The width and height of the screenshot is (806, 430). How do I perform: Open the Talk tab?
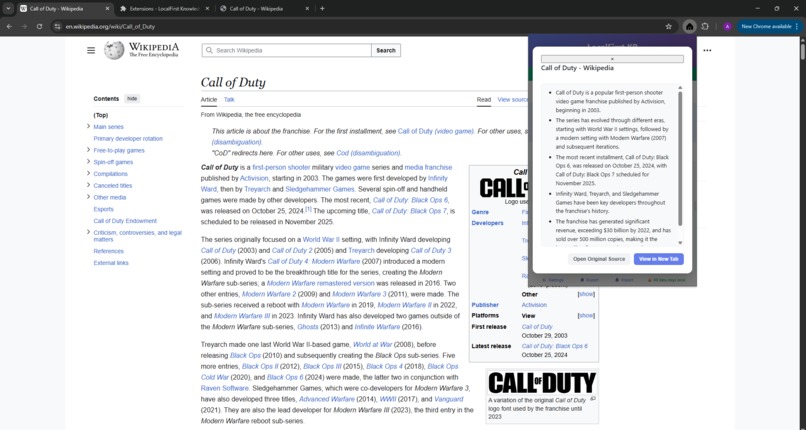tap(229, 100)
